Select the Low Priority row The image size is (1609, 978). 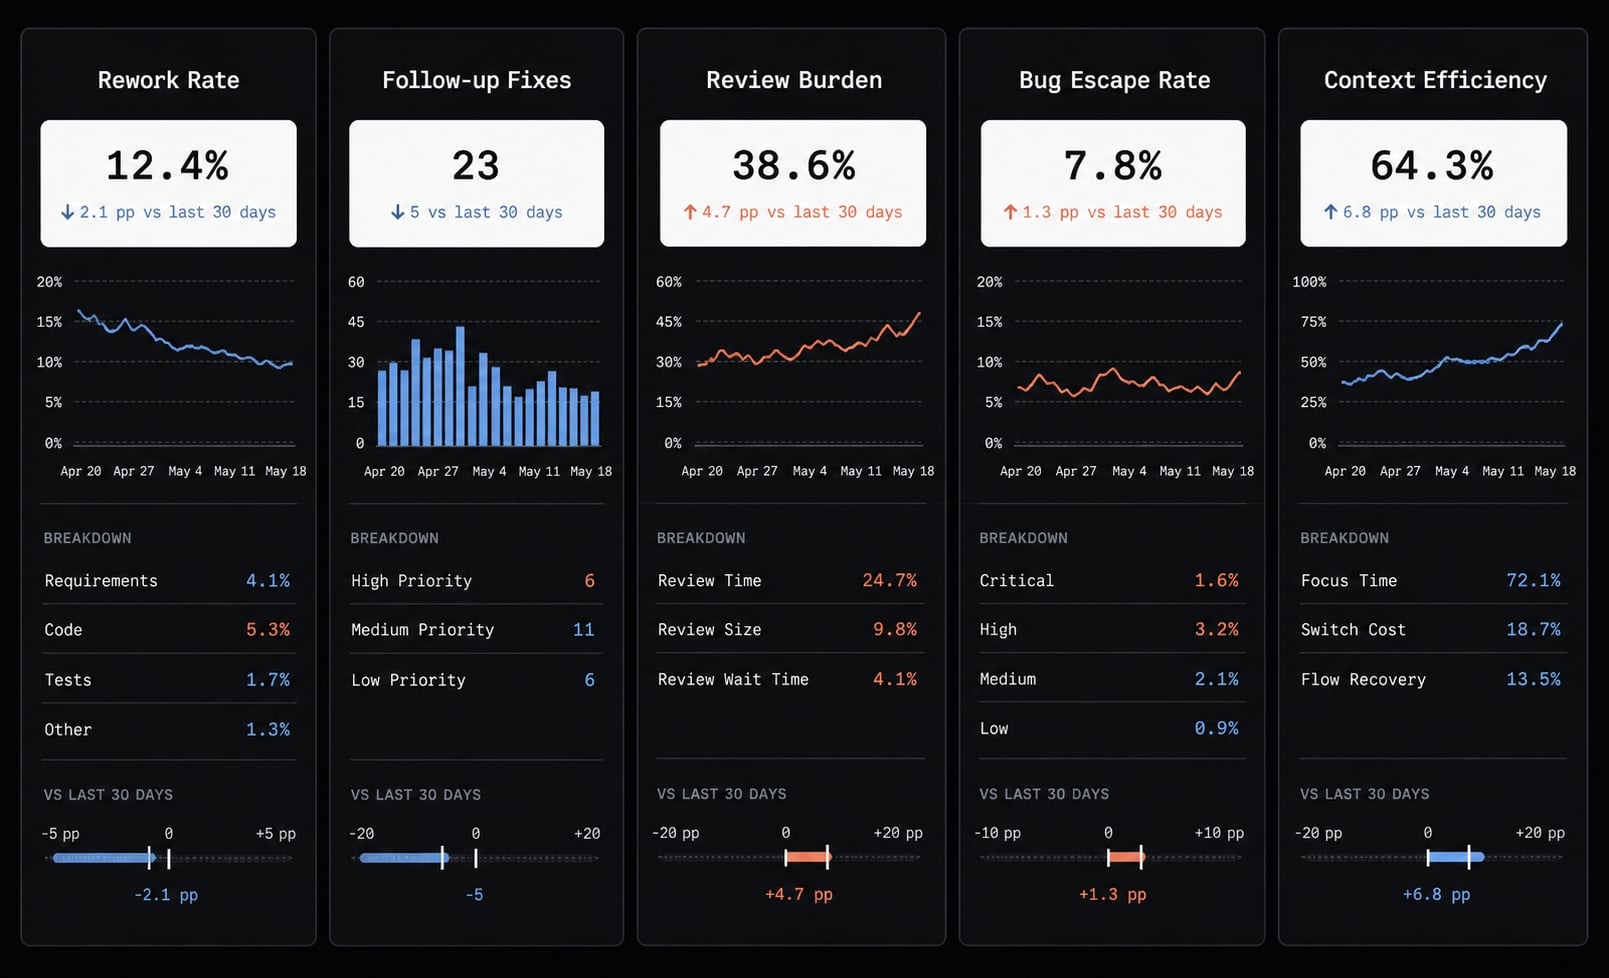tap(476, 680)
